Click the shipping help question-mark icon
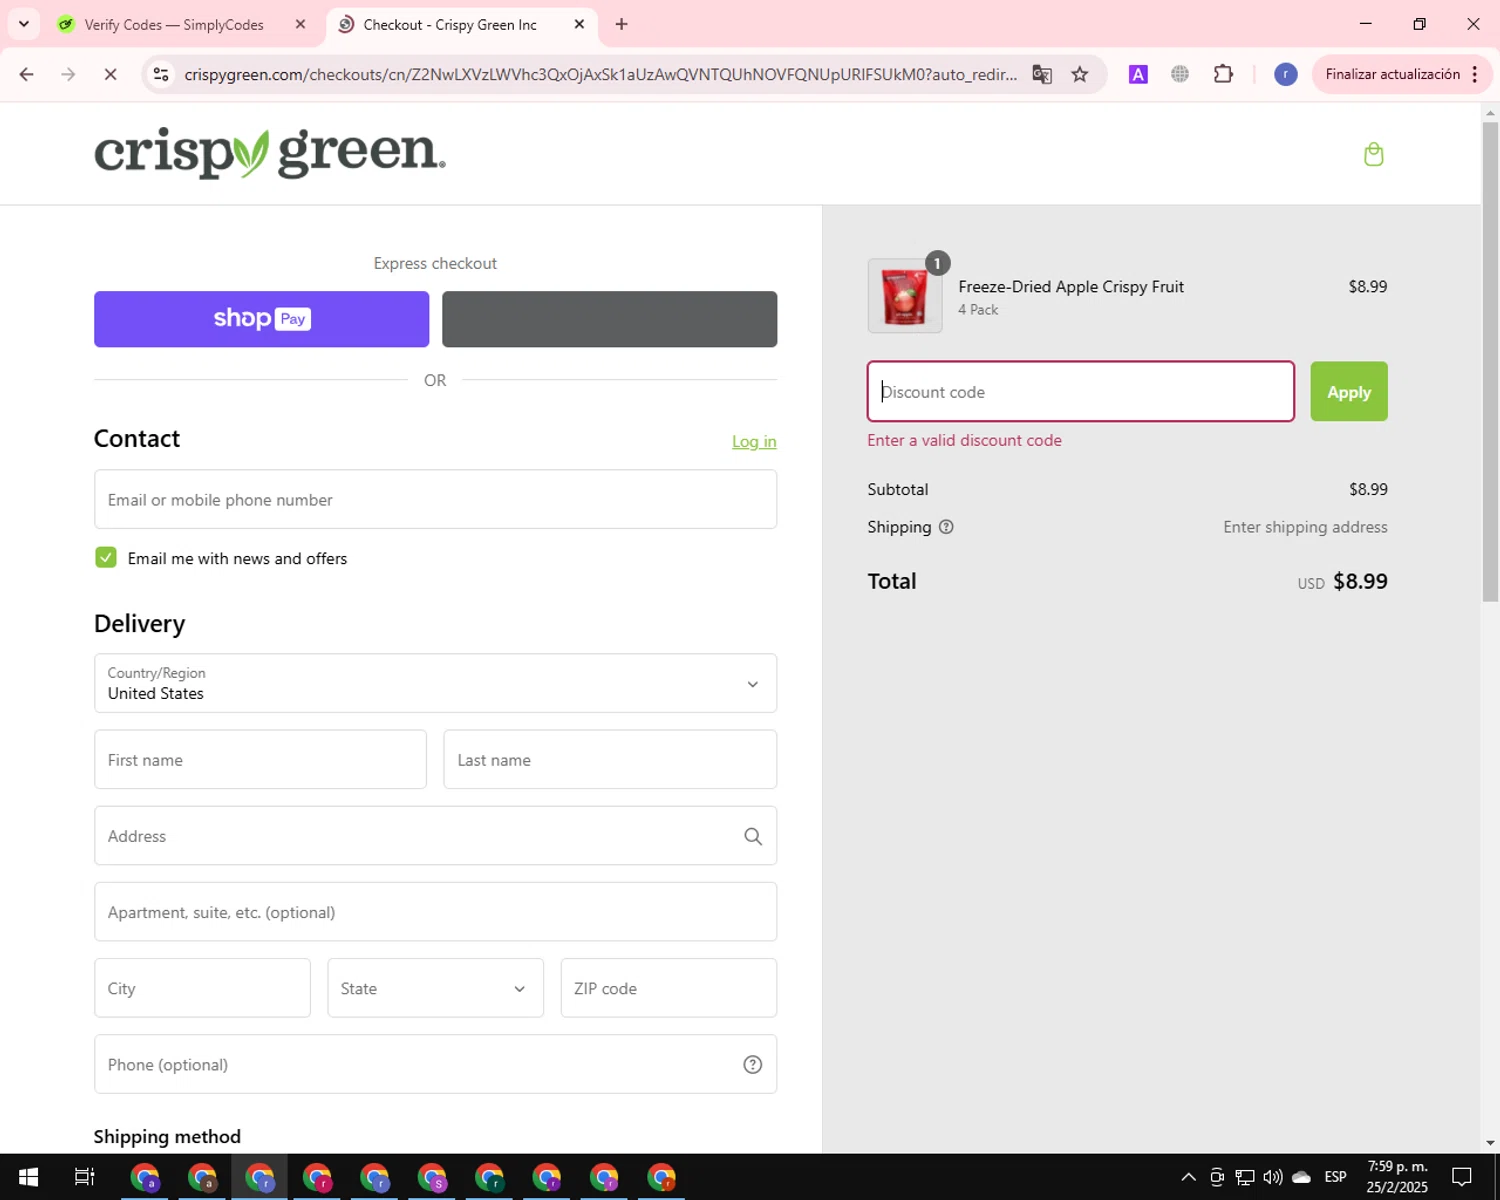 (946, 527)
